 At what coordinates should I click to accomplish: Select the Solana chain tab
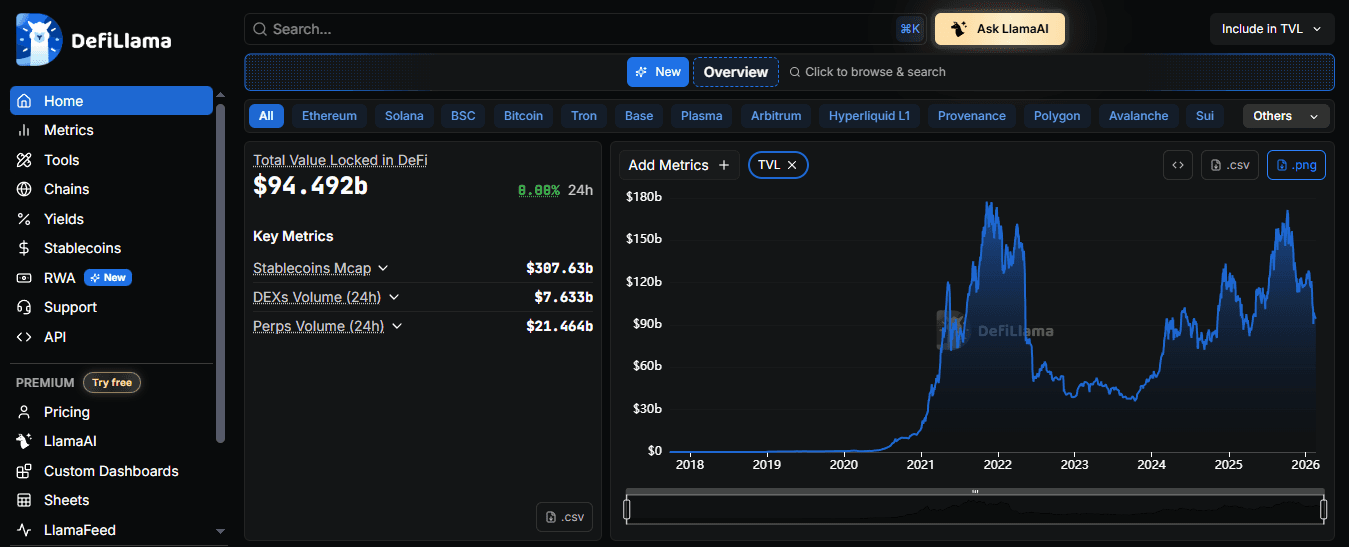(x=404, y=116)
